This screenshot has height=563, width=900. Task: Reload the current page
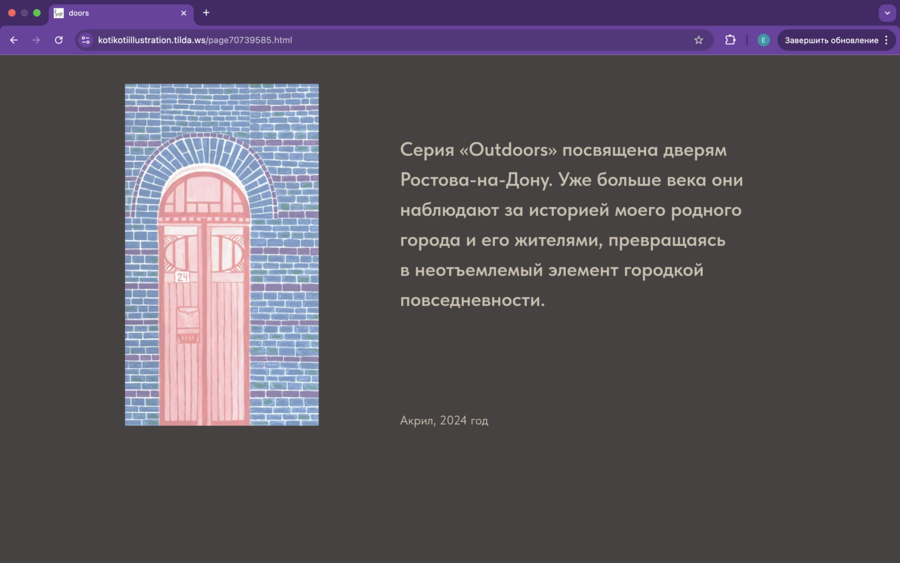point(59,40)
